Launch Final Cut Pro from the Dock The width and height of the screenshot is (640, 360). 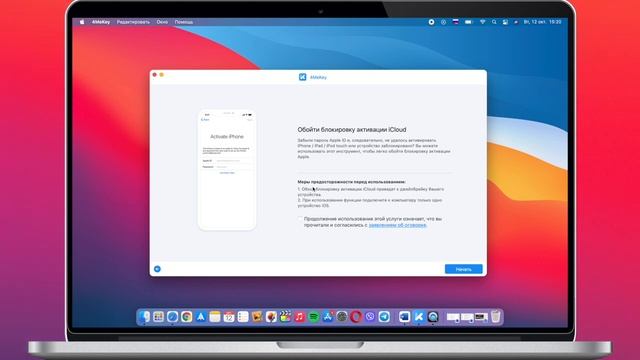coord(285,316)
